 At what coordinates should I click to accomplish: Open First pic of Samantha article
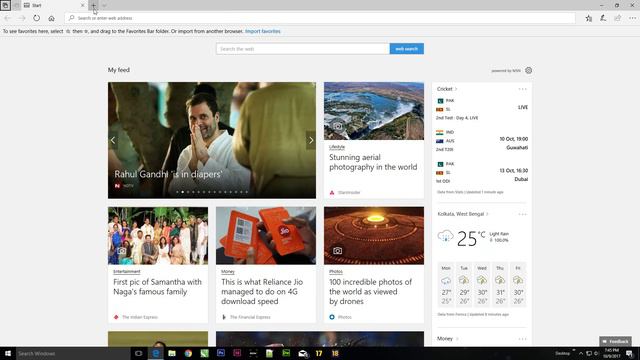(157, 287)
